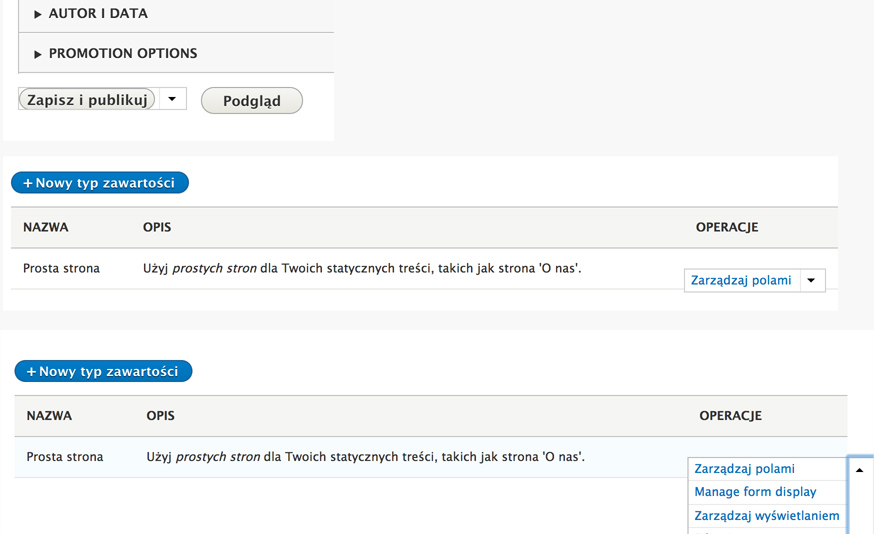Expand the PROMOTION OPTIONS section

[x=122, y=54]
